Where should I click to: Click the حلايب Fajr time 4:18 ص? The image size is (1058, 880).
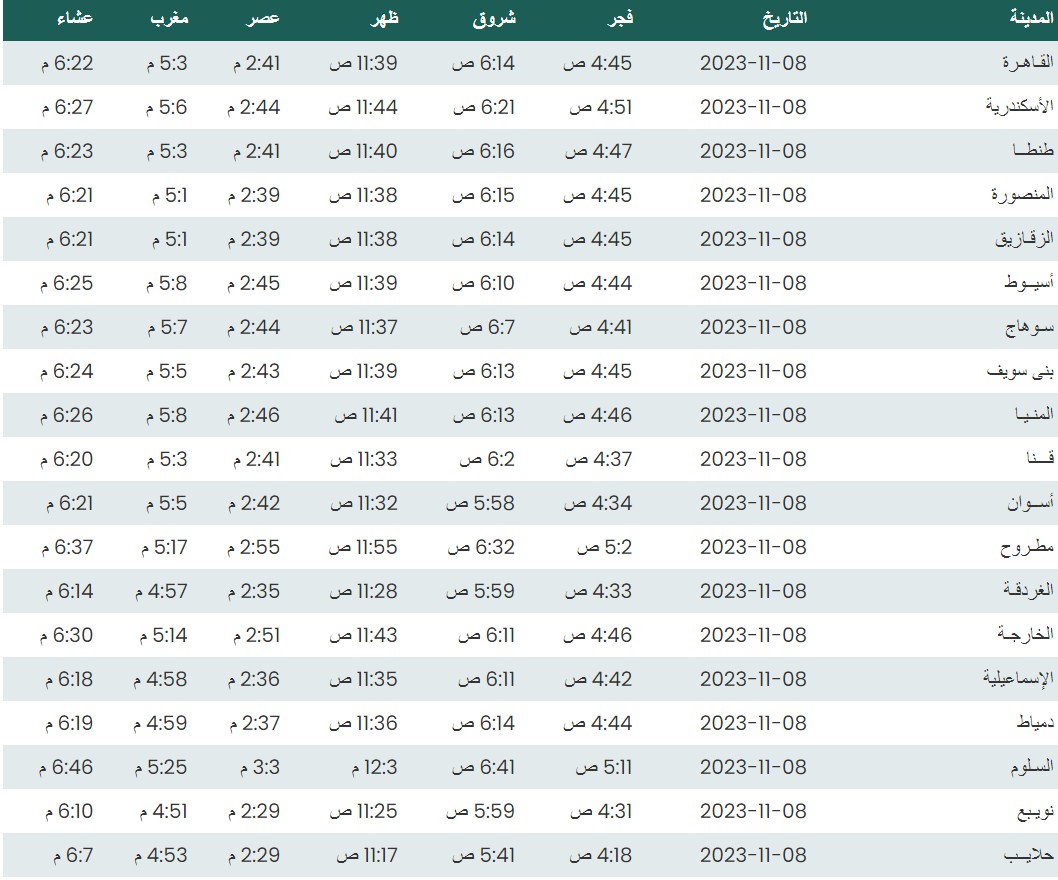pyautogui.click(x=600, y=855)
